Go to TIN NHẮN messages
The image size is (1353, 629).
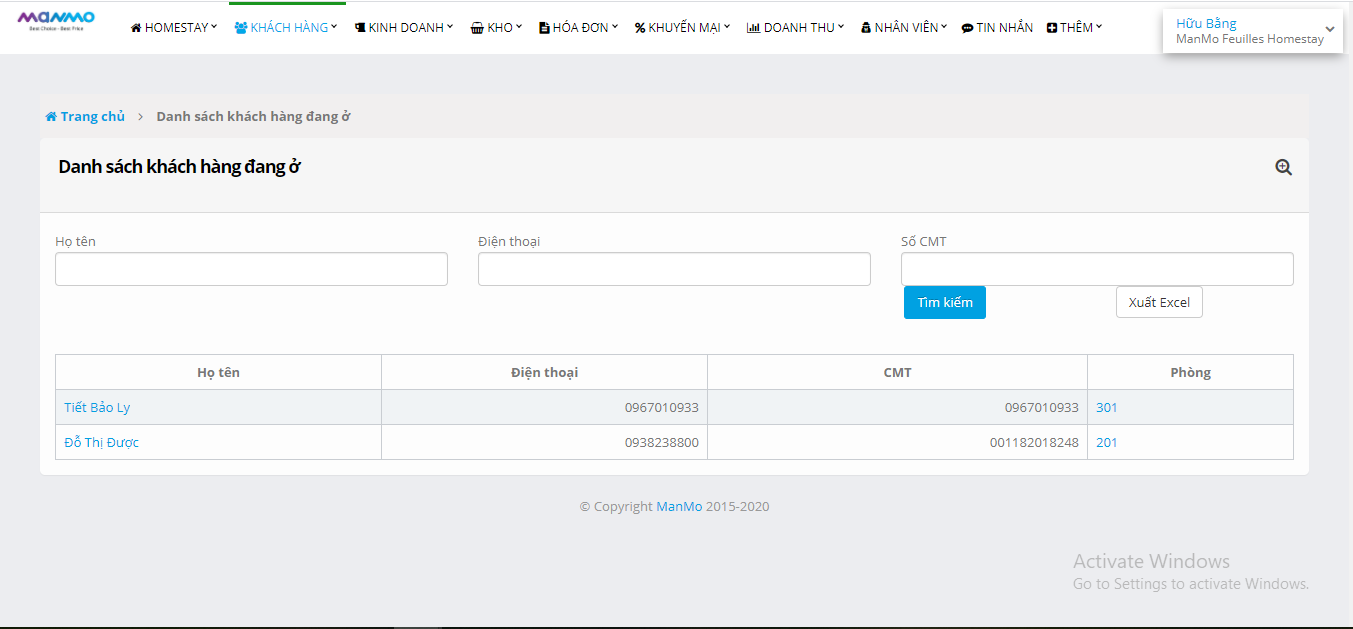pos(997,28)
